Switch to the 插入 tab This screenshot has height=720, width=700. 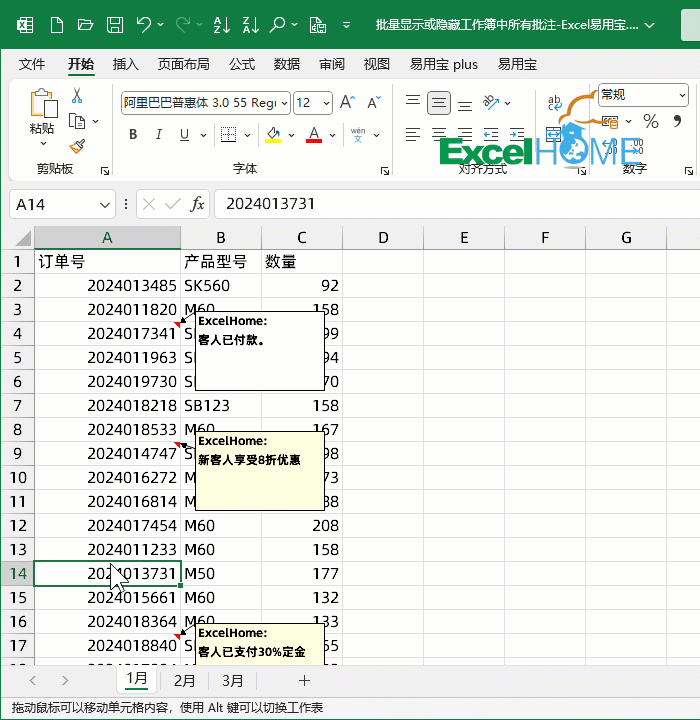[125, 64]
